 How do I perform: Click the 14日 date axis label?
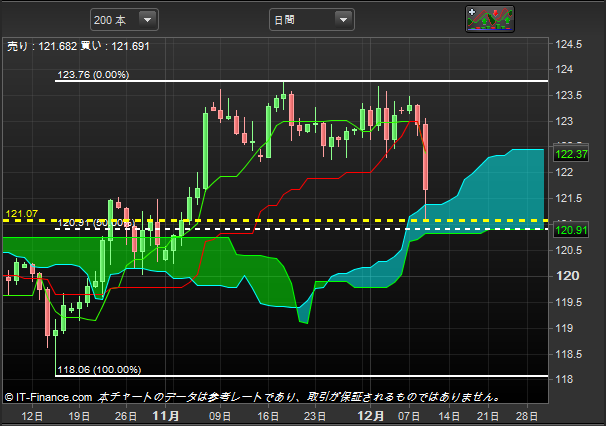pyautogui.click(x=449, y=416)
